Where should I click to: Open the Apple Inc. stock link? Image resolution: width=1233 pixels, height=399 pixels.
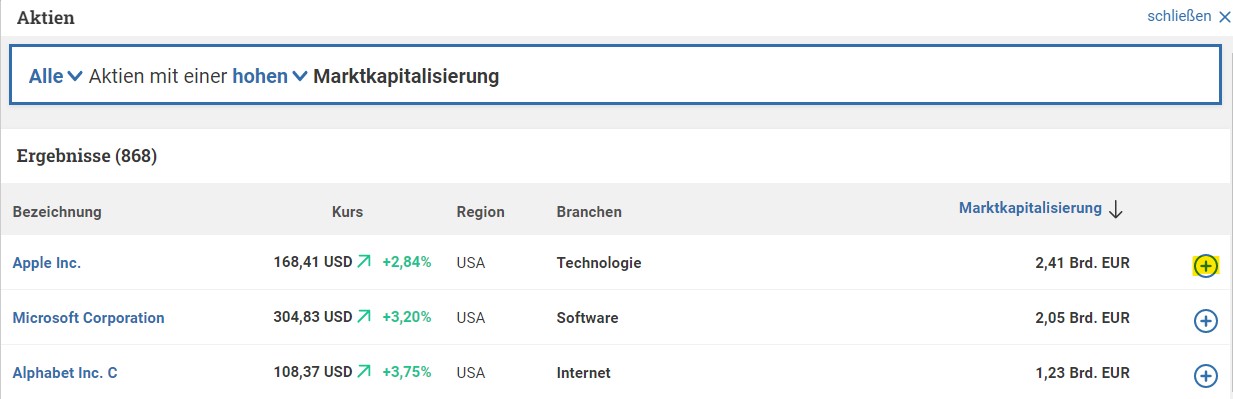point(47,263)
